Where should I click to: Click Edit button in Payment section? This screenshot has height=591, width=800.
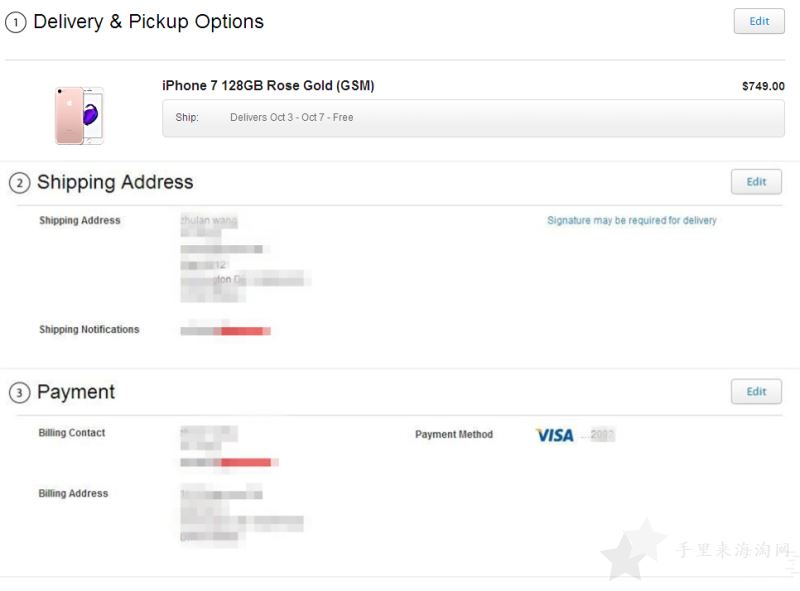pyautogui.click(x=756, y=391)
